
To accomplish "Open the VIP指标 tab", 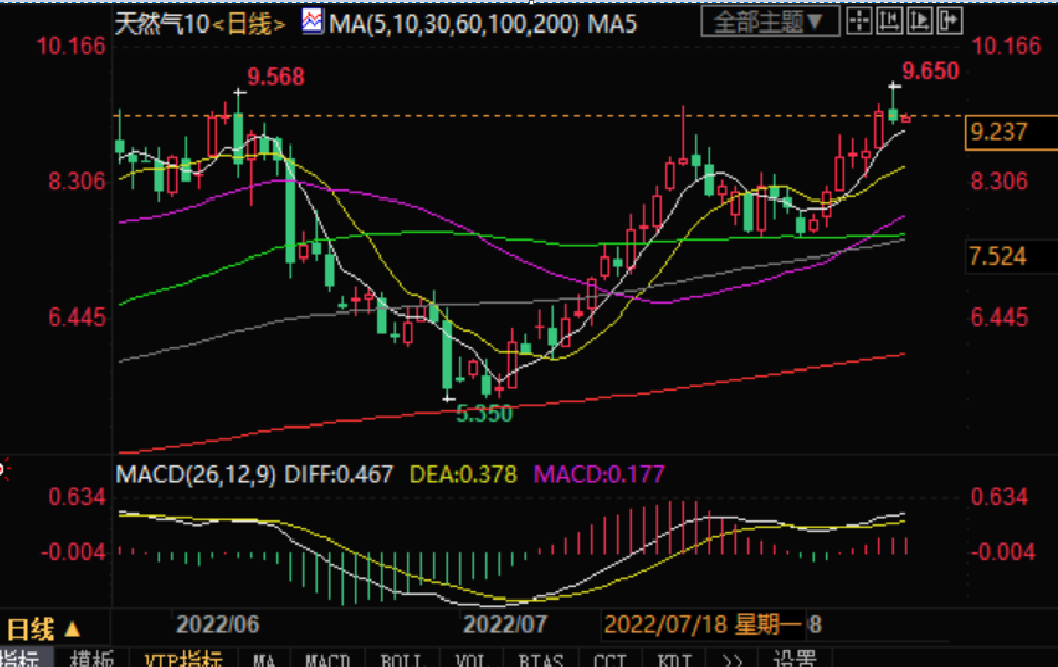I will 182,659.
